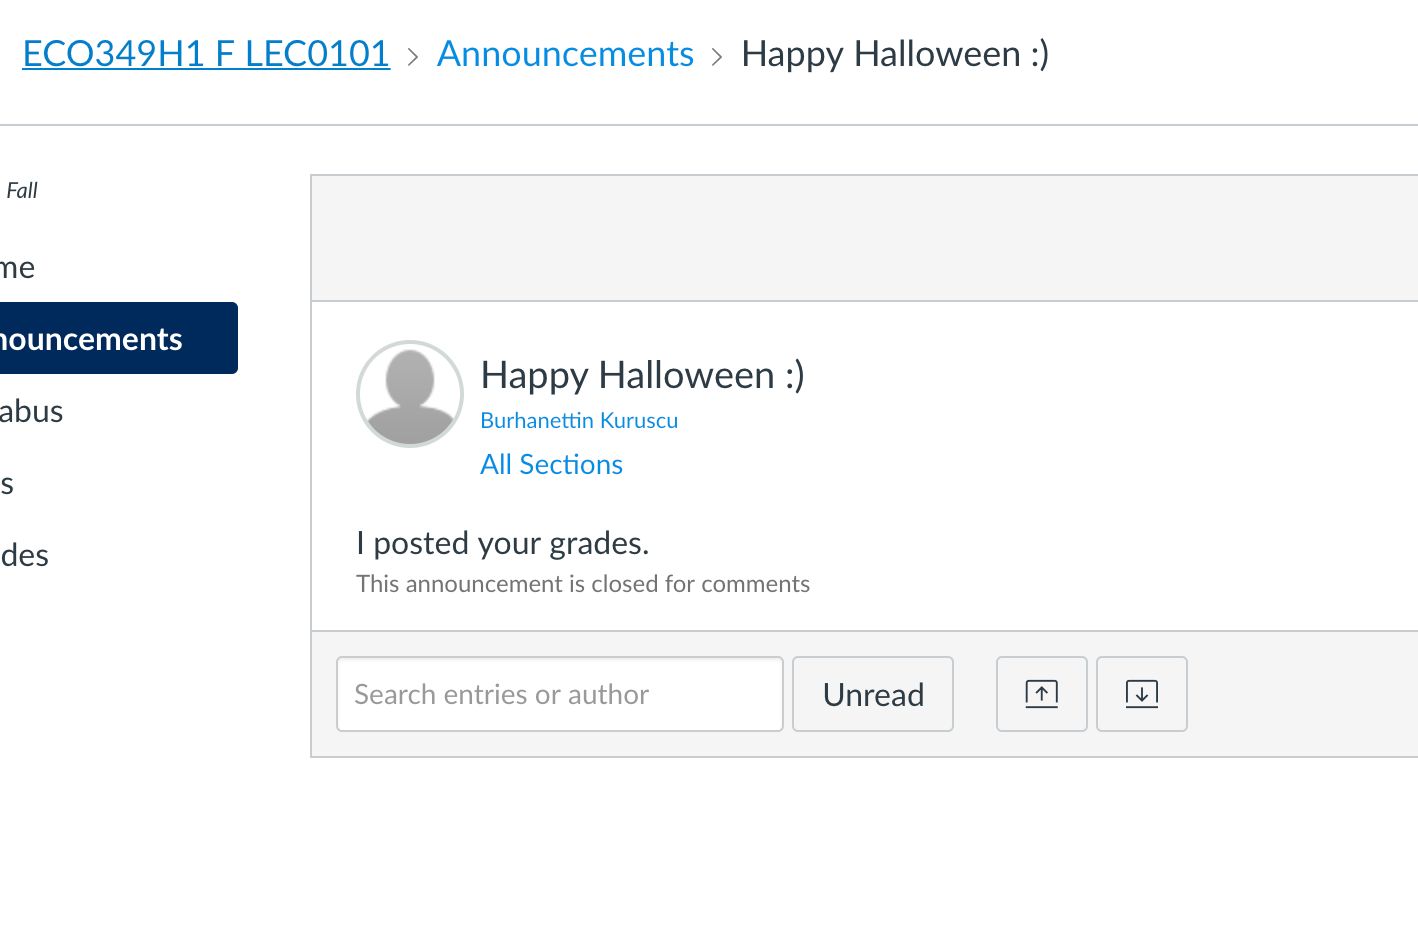Open the ECO349H1 F LEC0101 course link
This screenshot has width=1418, height=938.
(x=206, y=54)
